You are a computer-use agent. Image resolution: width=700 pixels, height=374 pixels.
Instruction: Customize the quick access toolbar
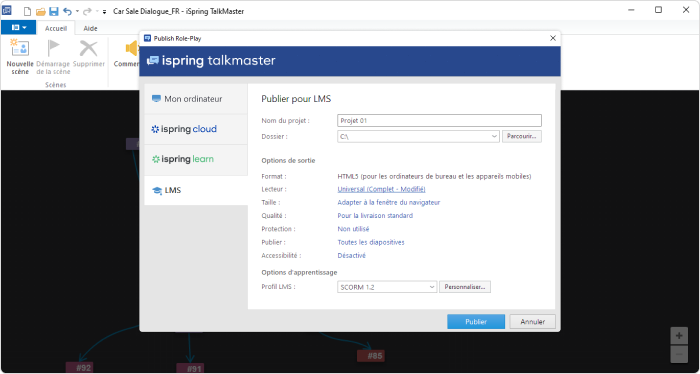coord(104,12)
